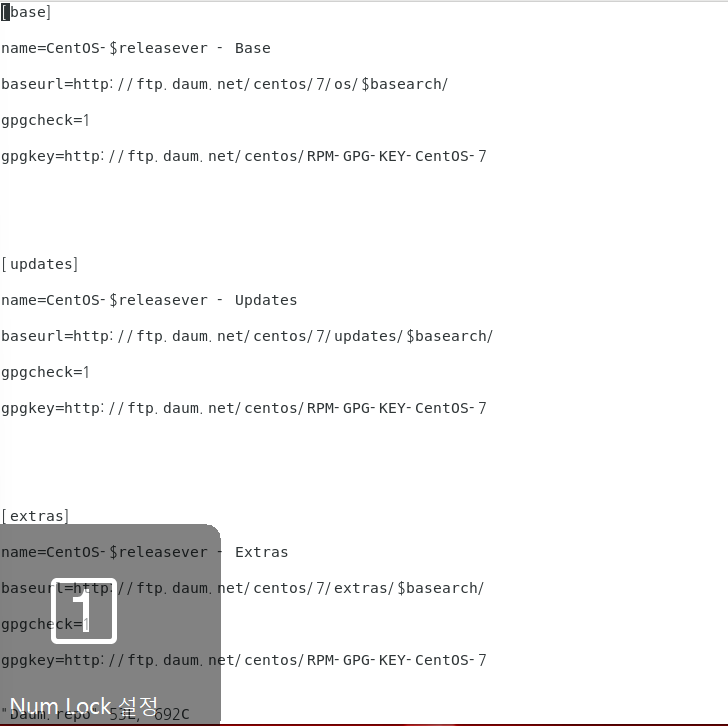728x726 pixels.
Task: Click the baseurl line ending in os/$basearch/
Action: click(225, 84)
